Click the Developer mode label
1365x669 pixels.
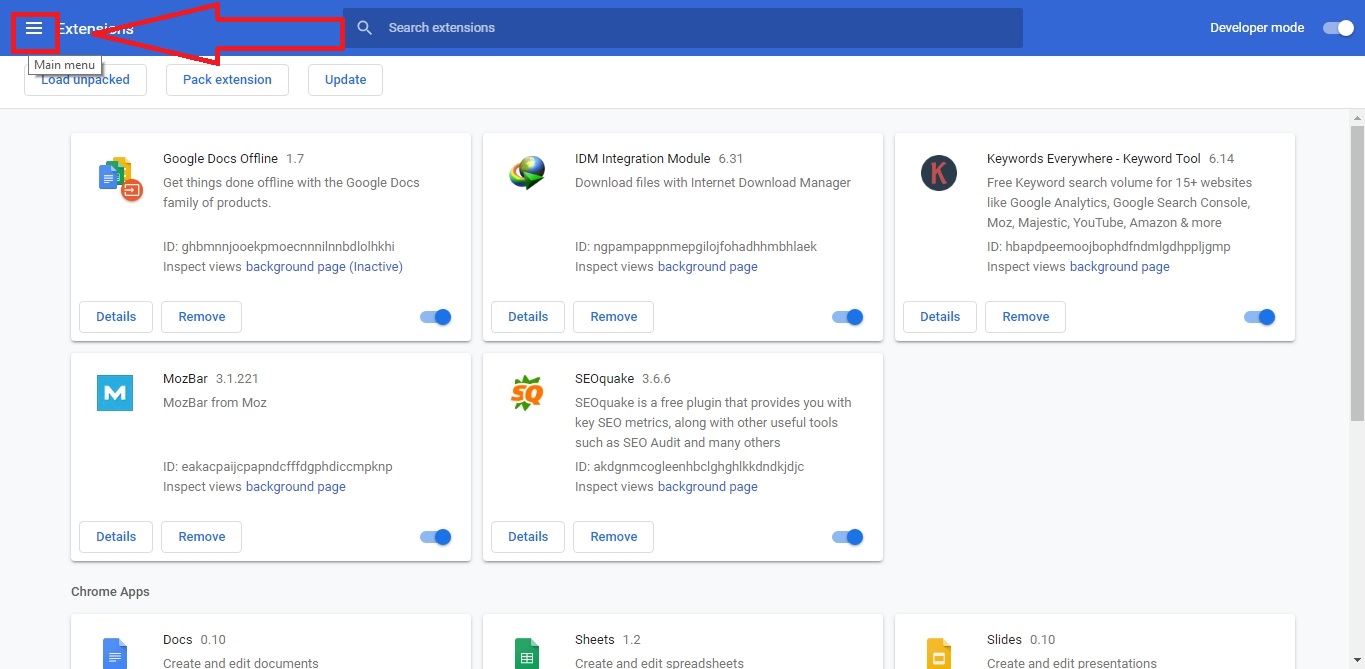(1257, 28)
